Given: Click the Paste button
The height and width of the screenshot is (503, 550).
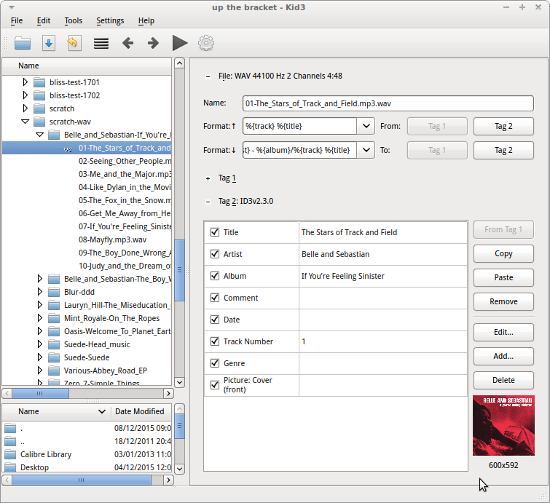Looking at the screenshot, I should point(503,277).
